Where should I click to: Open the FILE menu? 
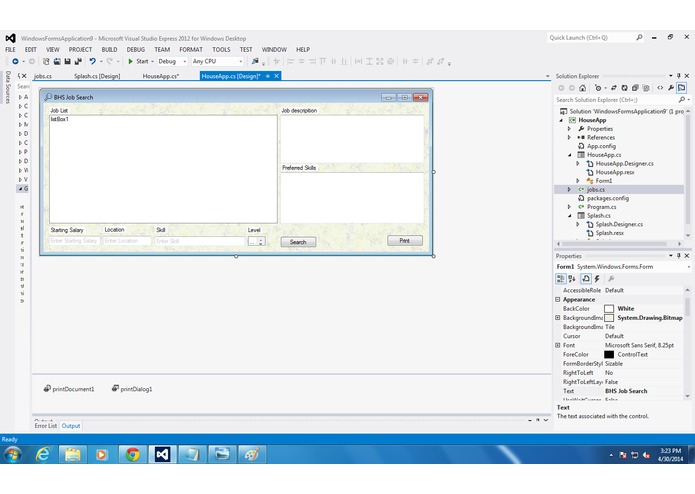point(10,50)
